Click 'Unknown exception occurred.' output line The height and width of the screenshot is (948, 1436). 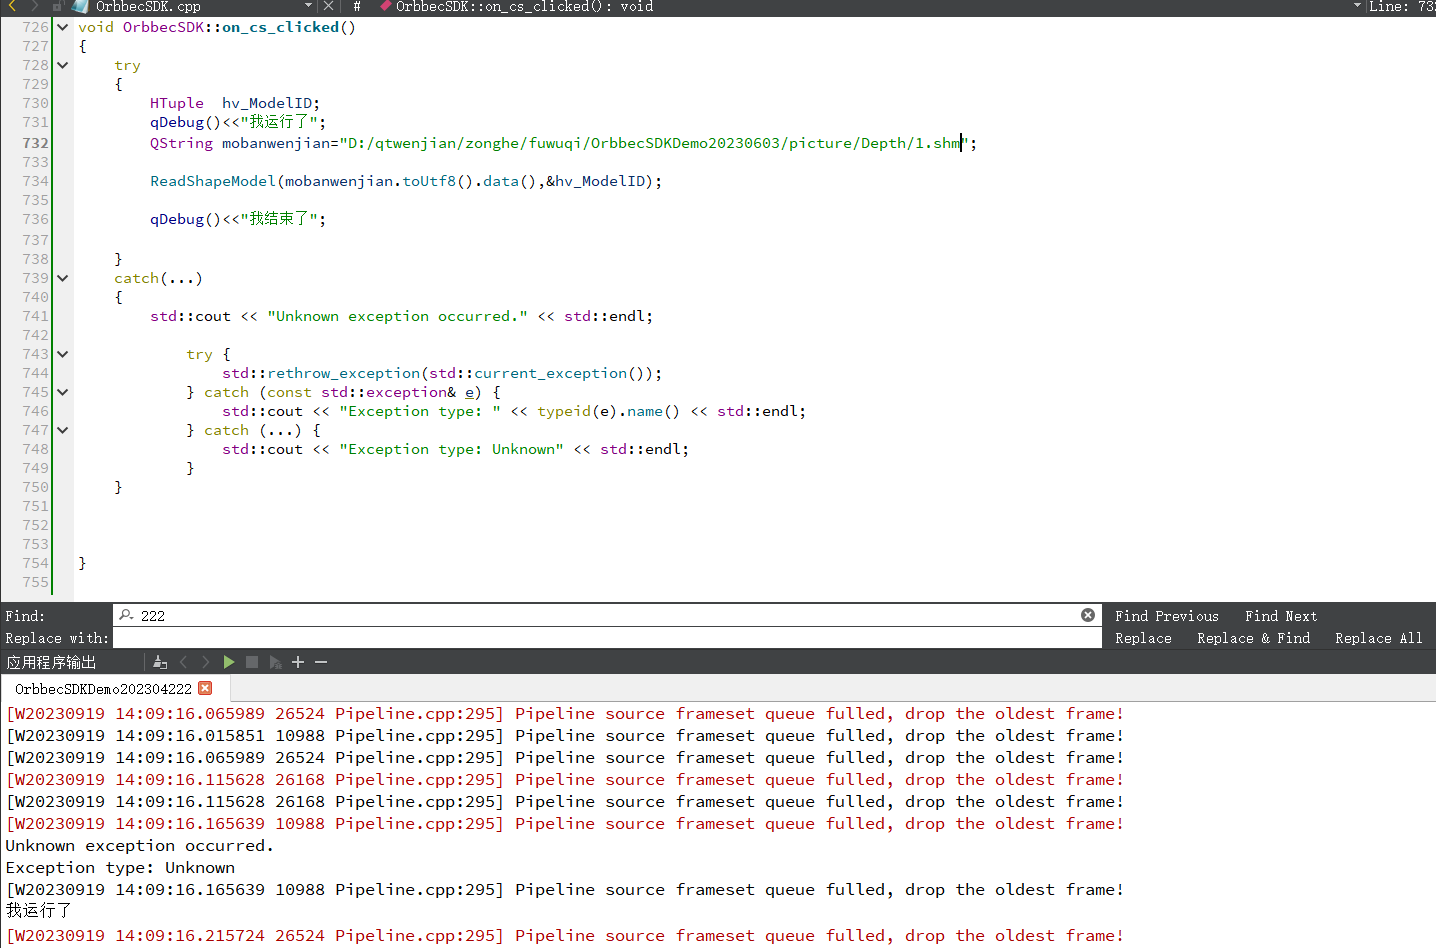point(139,846)
